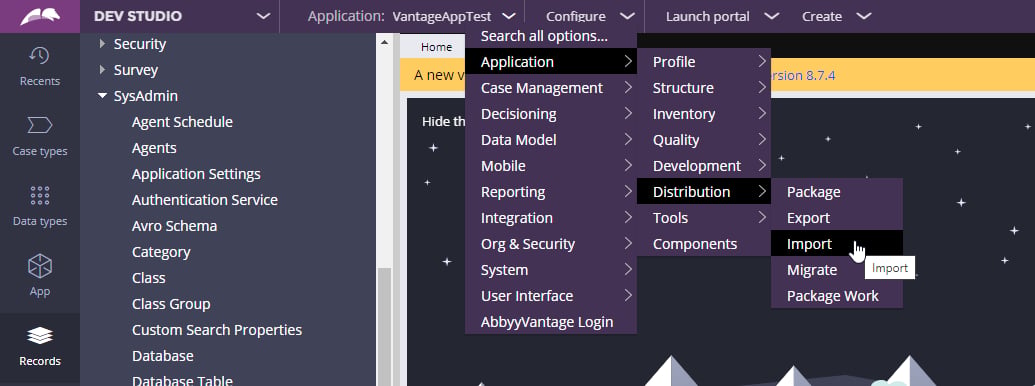Select Database record type
The width and height of the screenshot is (1035, 386).
tap(162, 356)
